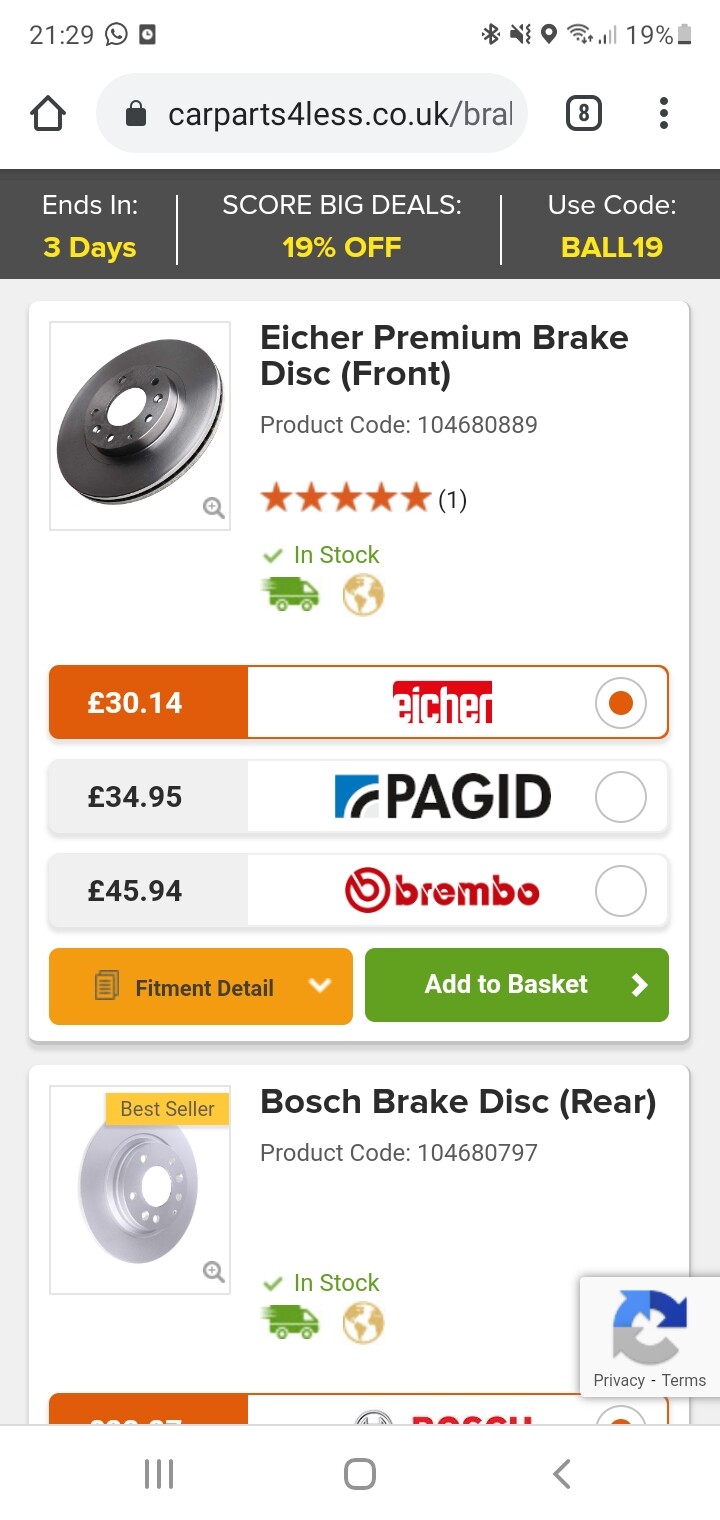
Task: Tap the zoom magnifier on Eicher disc image
Action: pyautogui.click(x=213, y=508)
